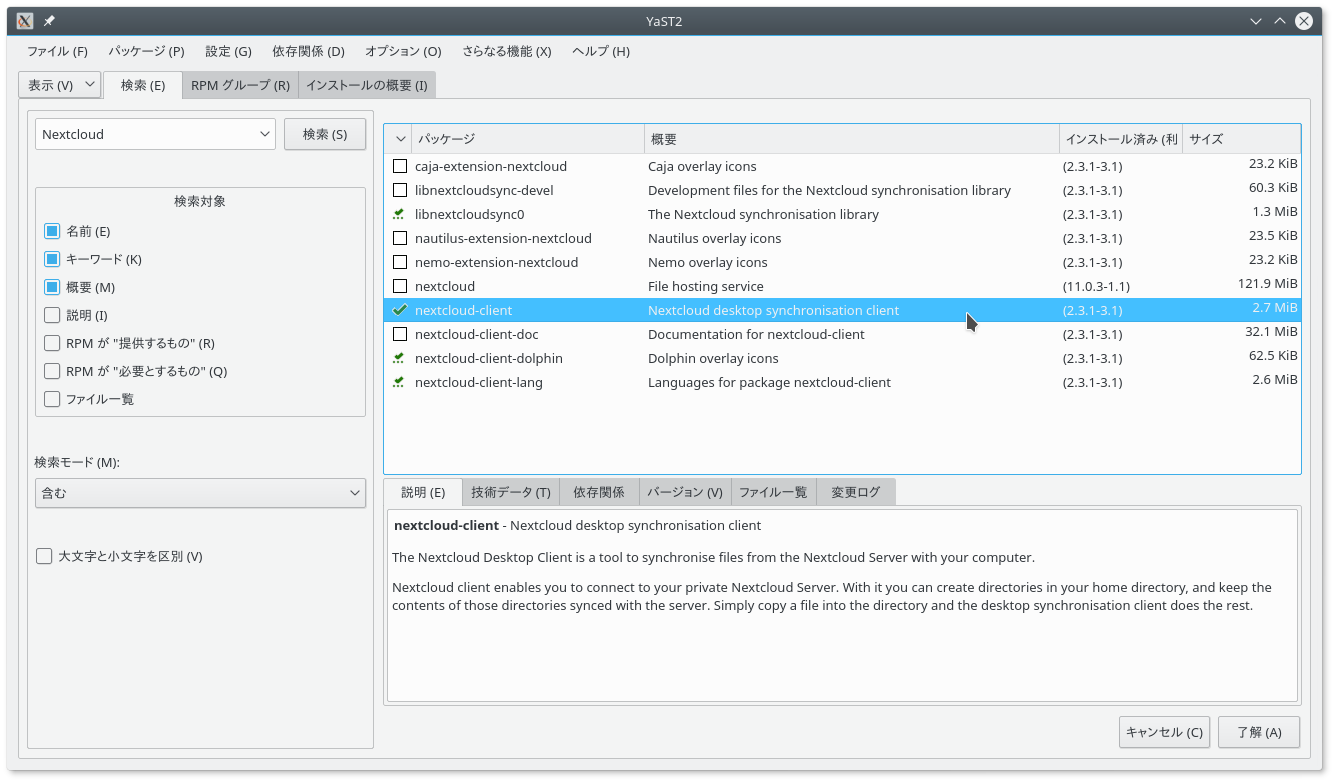Viewport: 1335px width, 783px height.
Task: Toggle nextcloud package checkbox
Action: (400, 286)
